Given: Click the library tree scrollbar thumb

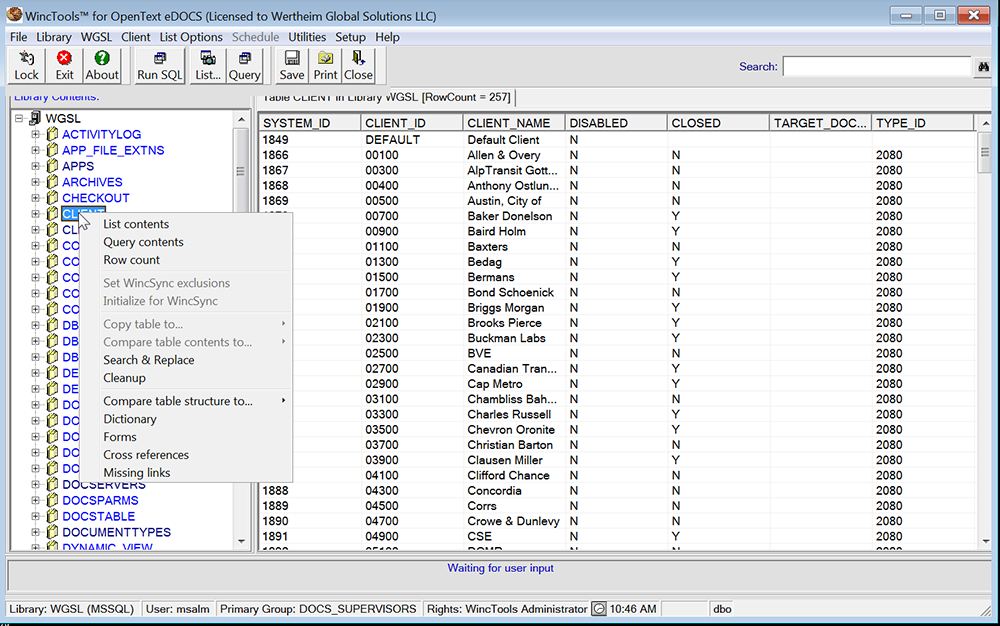Looking at the screenshot, I should pos(240,171).
